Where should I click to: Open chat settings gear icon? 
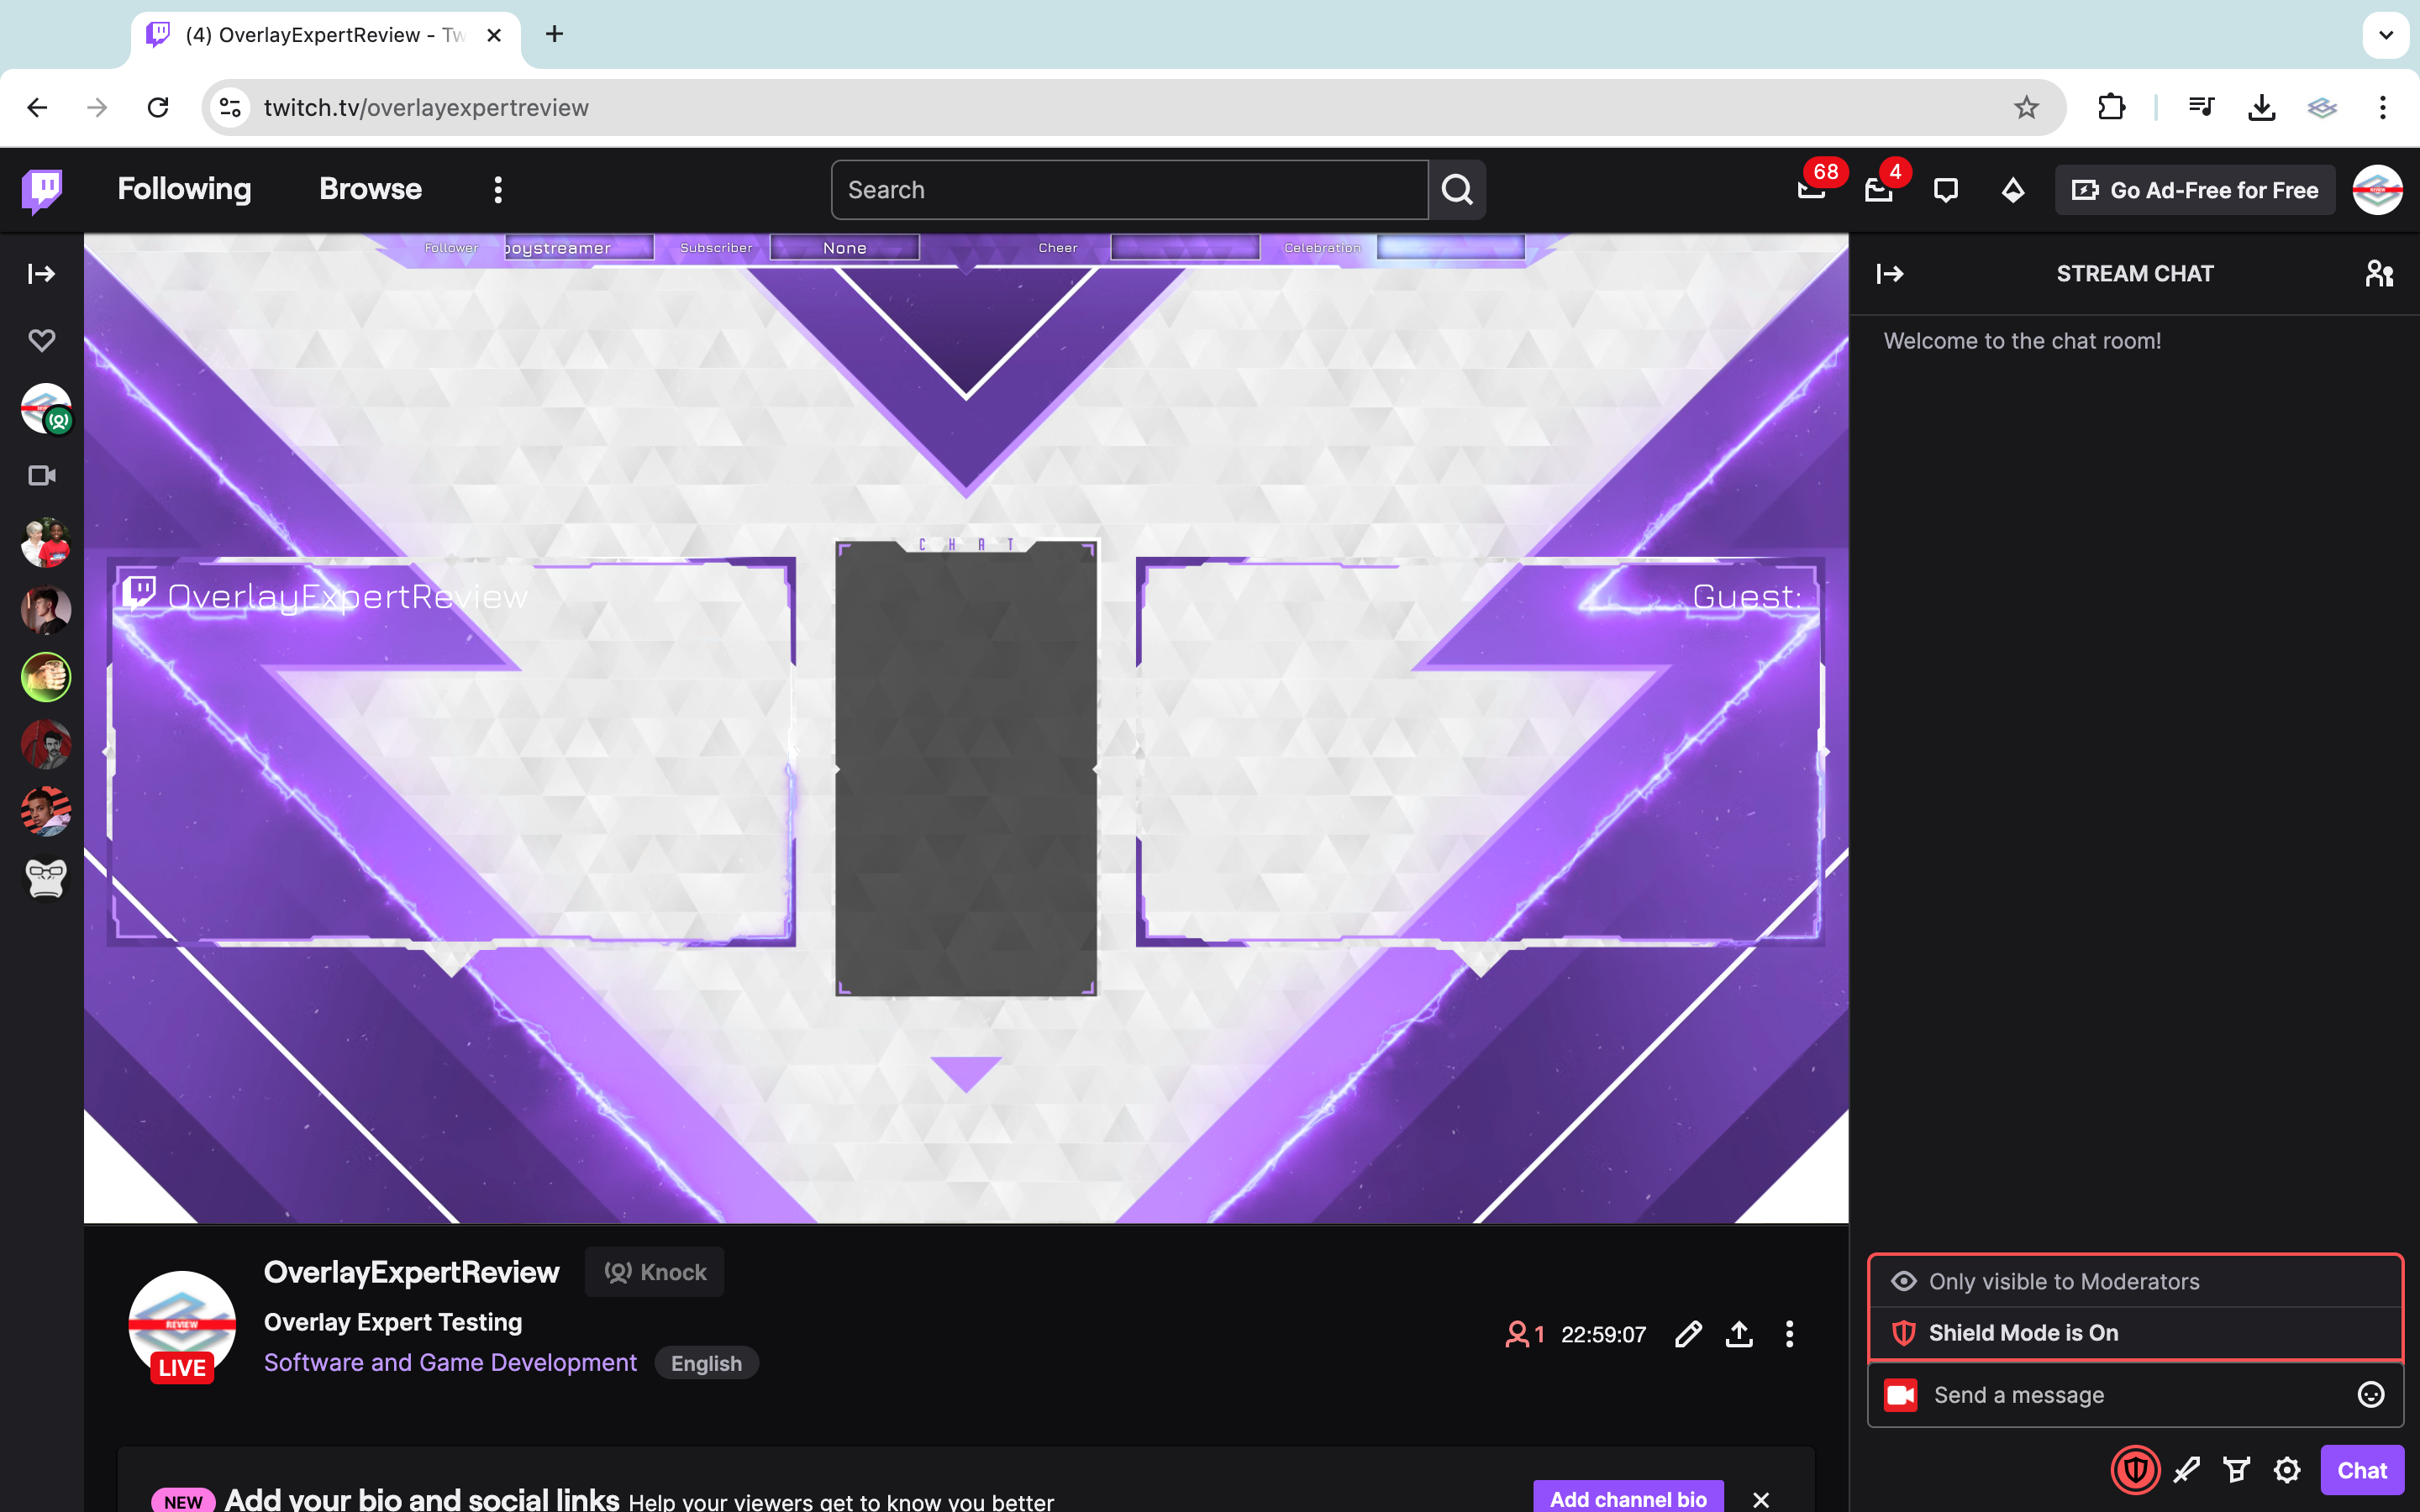pos(2287,1470)
